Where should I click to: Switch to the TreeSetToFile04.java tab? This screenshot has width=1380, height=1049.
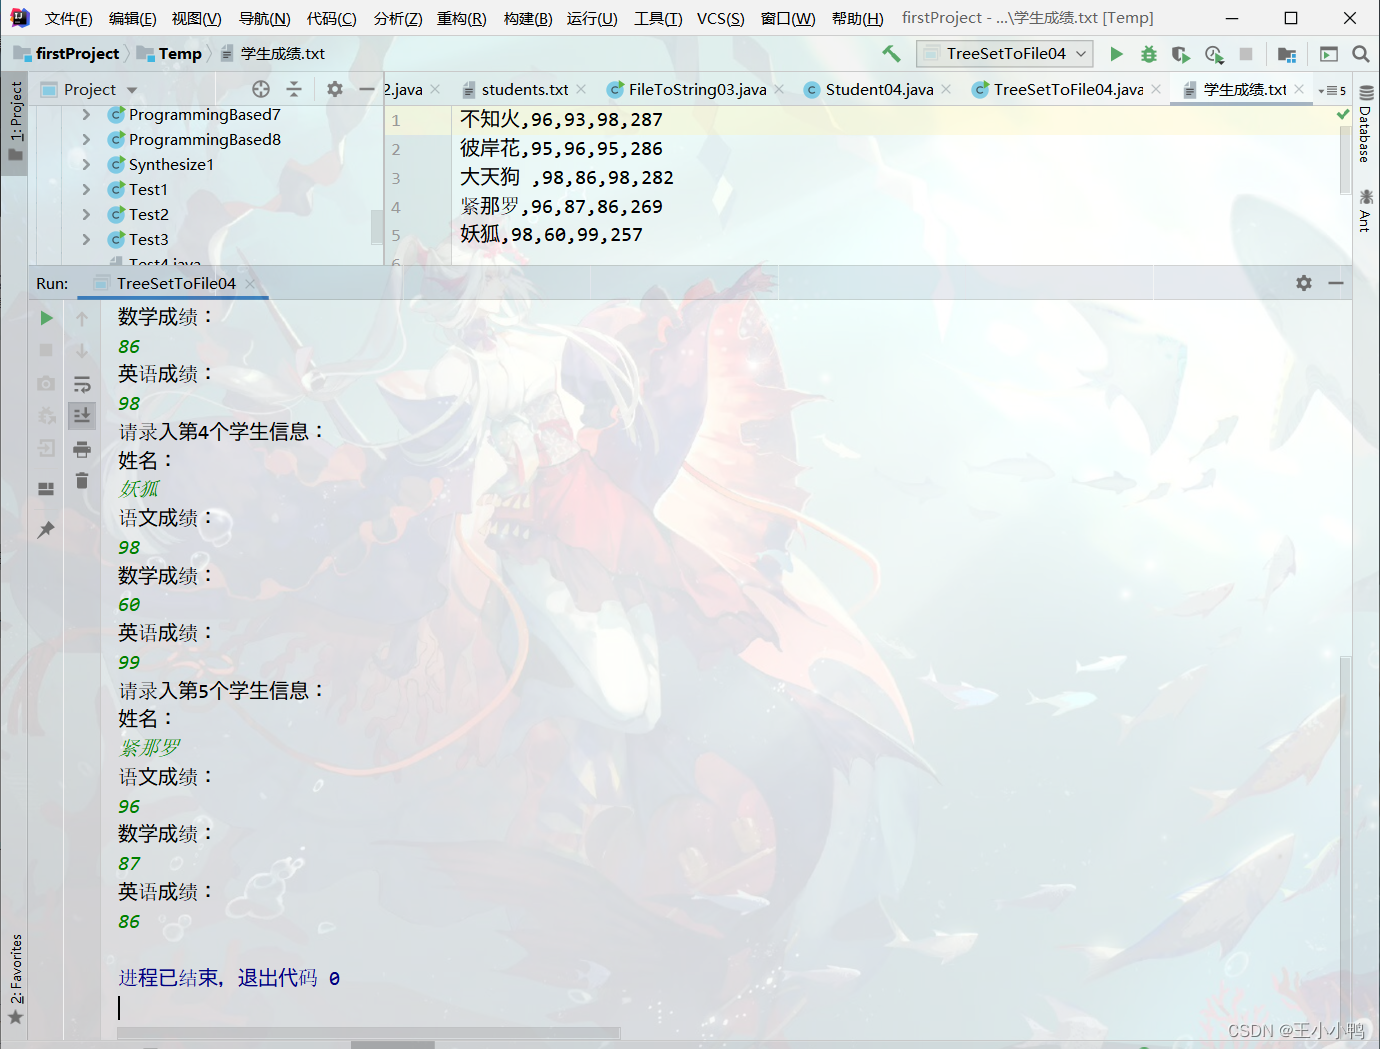point(1068,90)
